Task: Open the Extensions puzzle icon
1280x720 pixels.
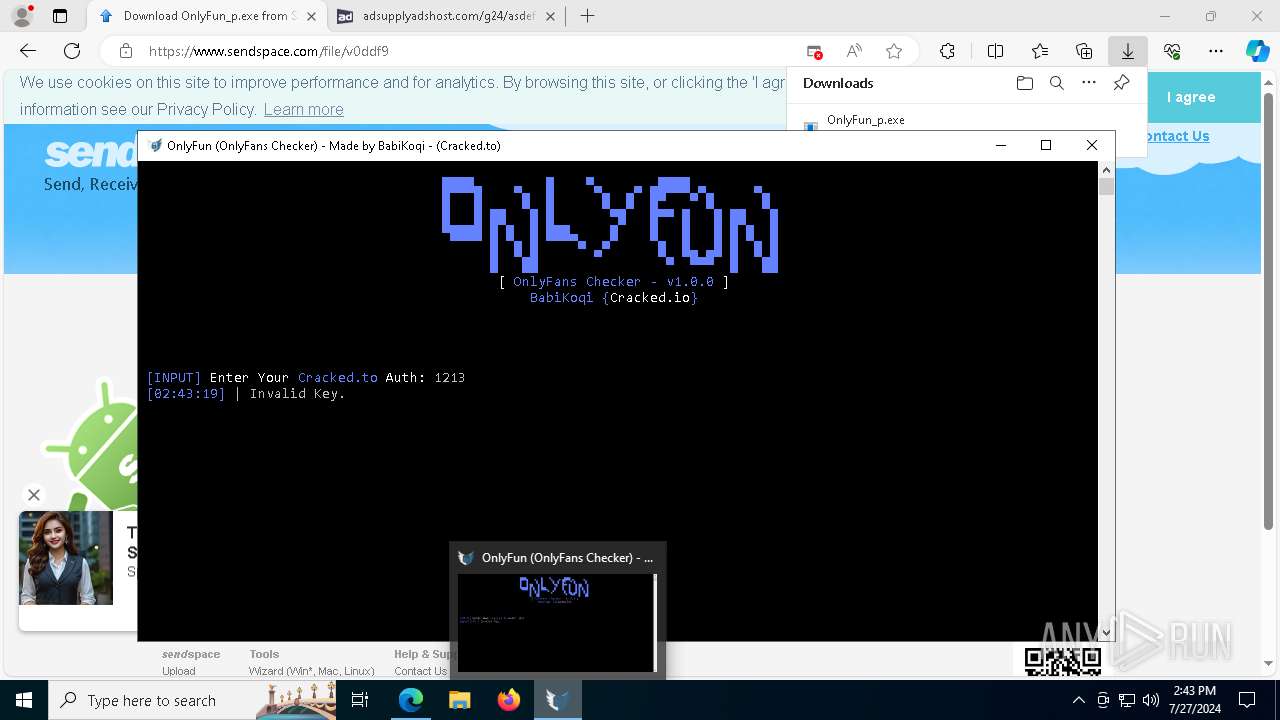Action: [947, 51]
